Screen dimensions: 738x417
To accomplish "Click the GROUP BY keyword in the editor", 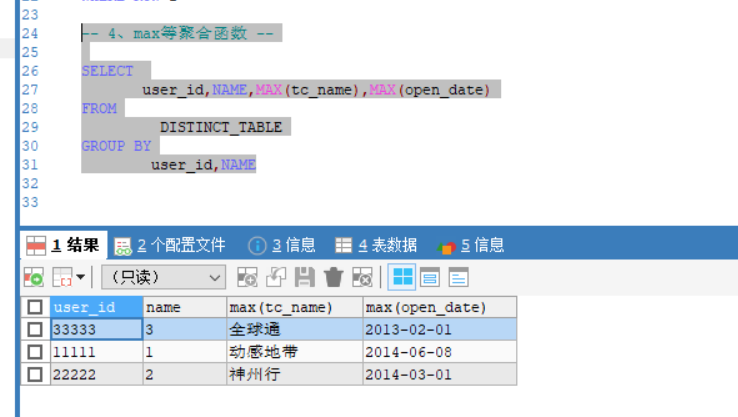I will (x=116, y=146).
